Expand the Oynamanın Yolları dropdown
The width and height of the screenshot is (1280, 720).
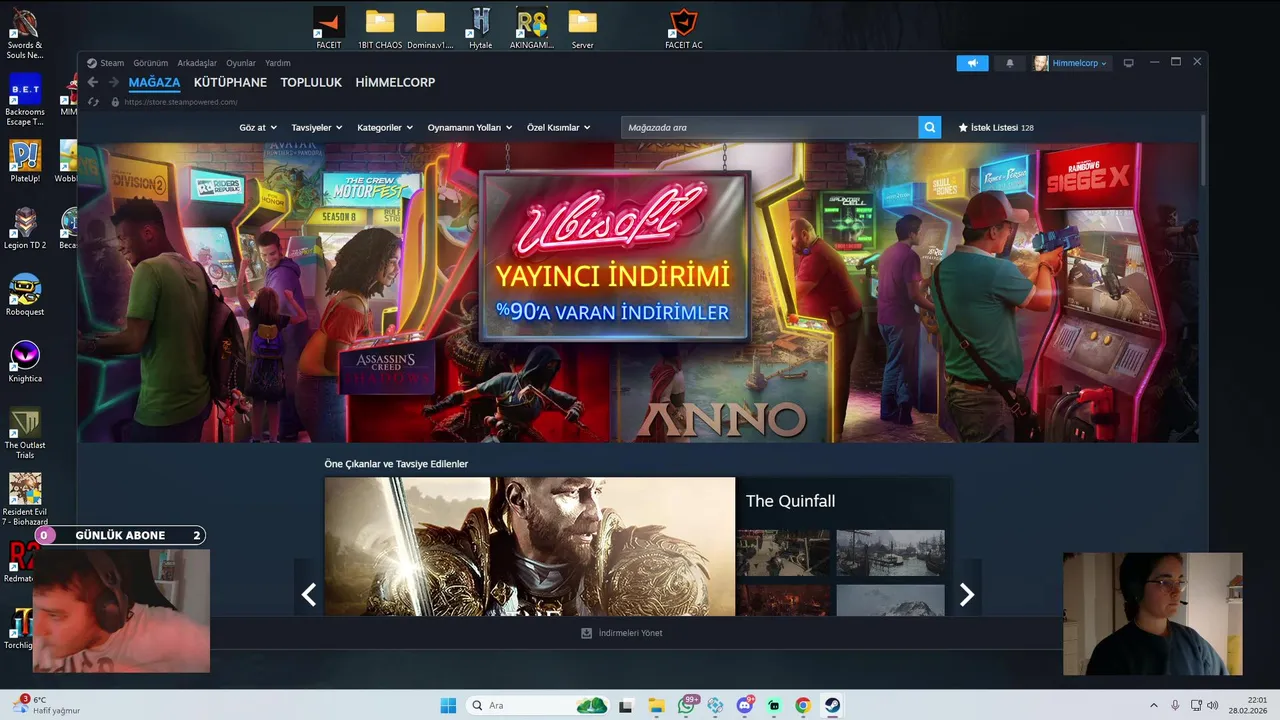point(470,128)
